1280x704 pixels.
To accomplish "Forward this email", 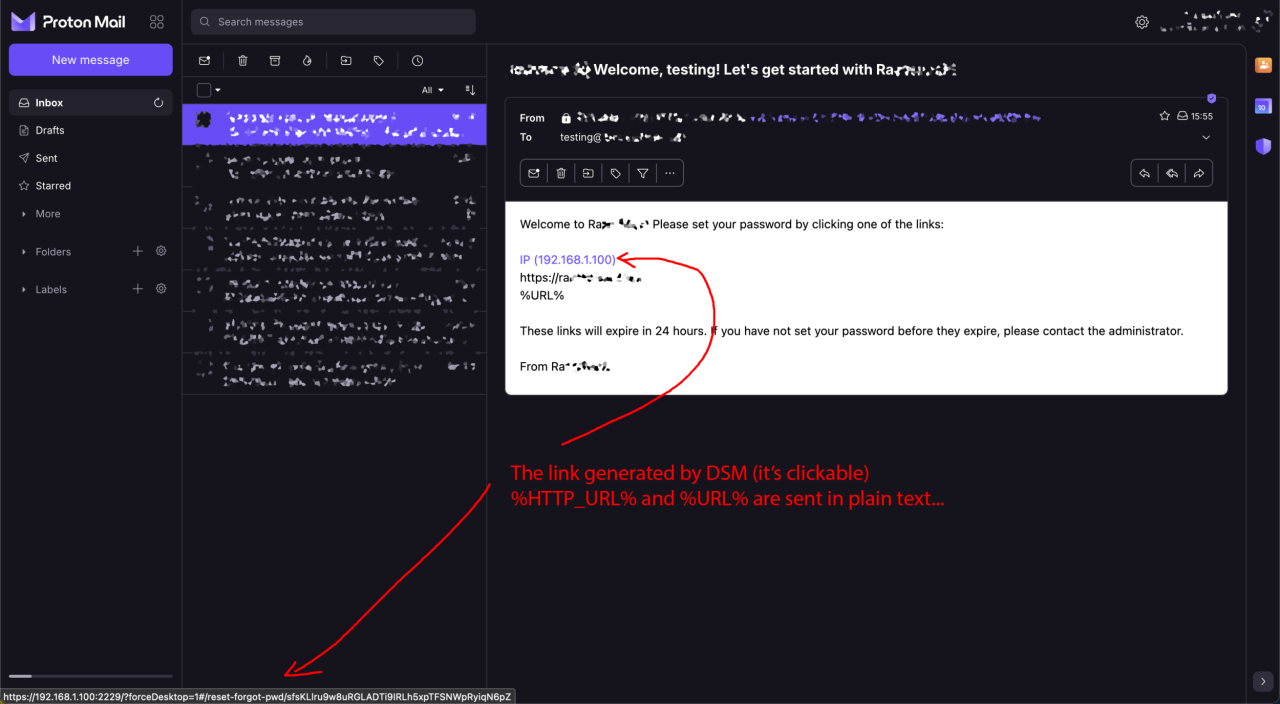I will pyautogui.click(x=1199, y=173).
